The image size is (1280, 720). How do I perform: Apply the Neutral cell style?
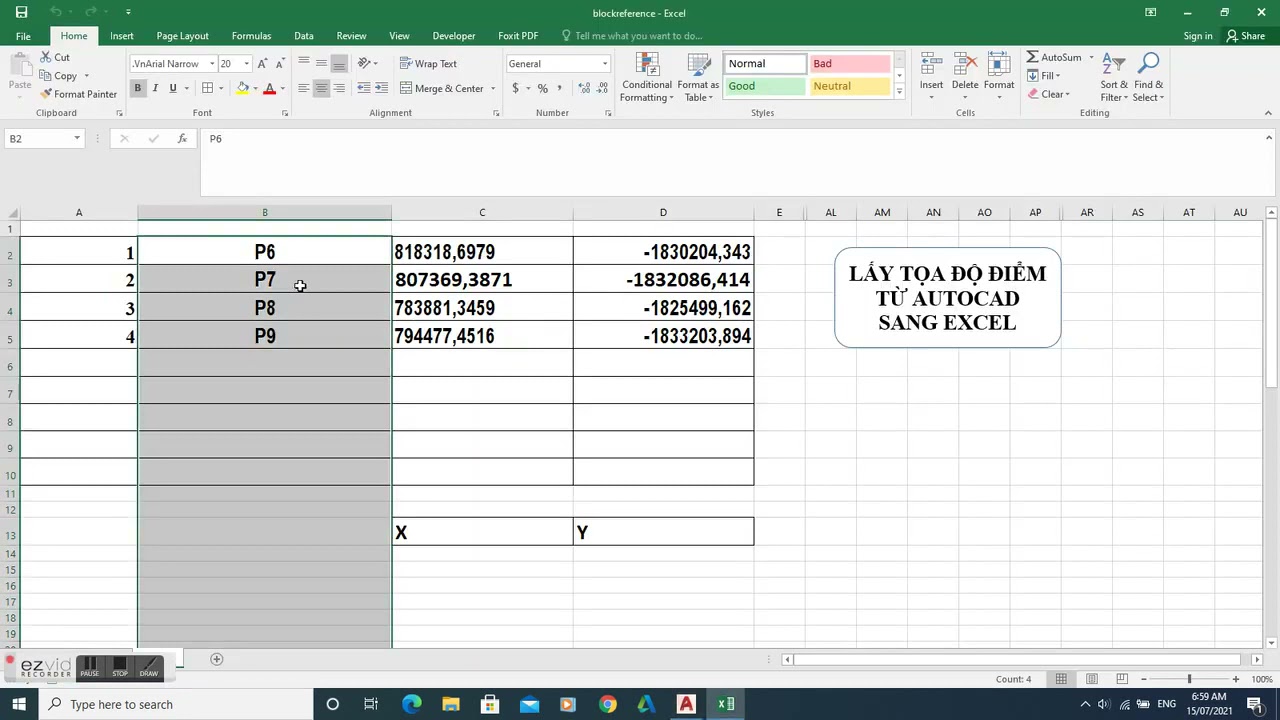coord(849,86)
